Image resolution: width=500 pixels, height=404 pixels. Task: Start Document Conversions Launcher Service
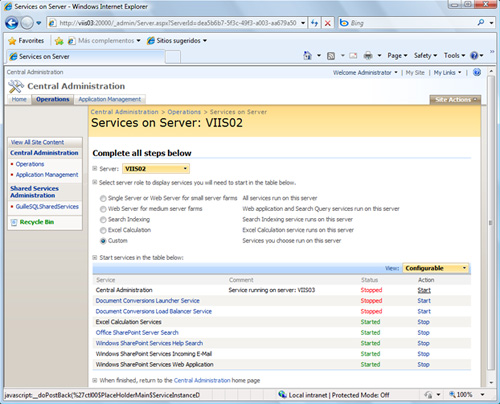424,301
